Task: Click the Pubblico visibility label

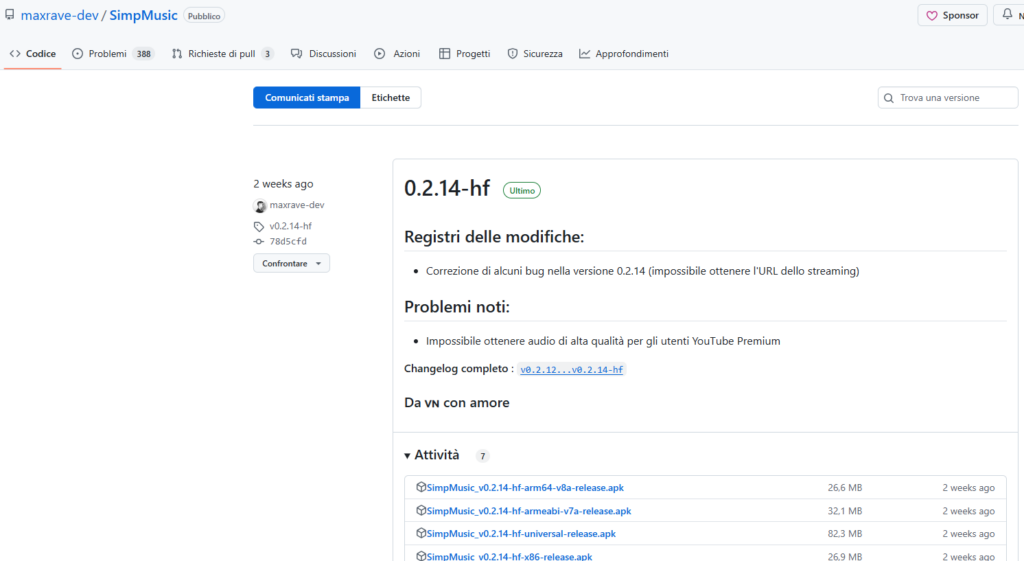Action: click(x=204, y=16)
